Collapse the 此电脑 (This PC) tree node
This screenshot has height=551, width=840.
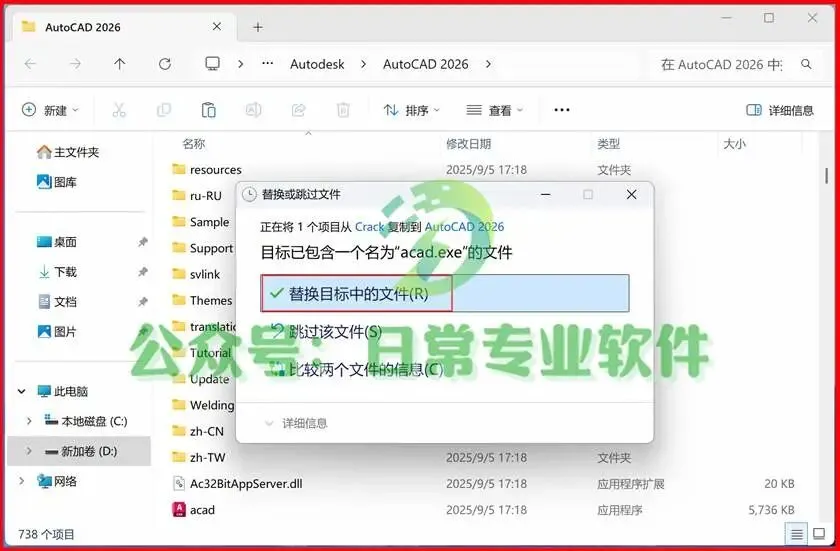(21, 391)
